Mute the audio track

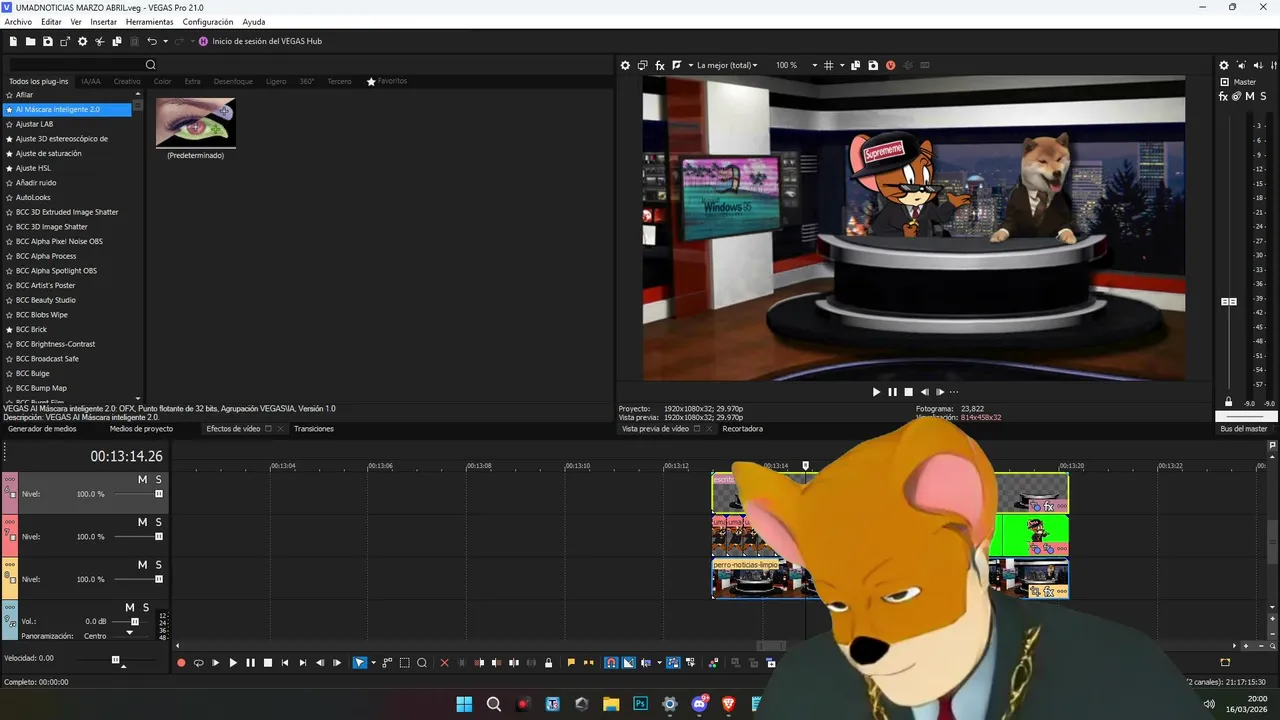(x=130, y=607)
